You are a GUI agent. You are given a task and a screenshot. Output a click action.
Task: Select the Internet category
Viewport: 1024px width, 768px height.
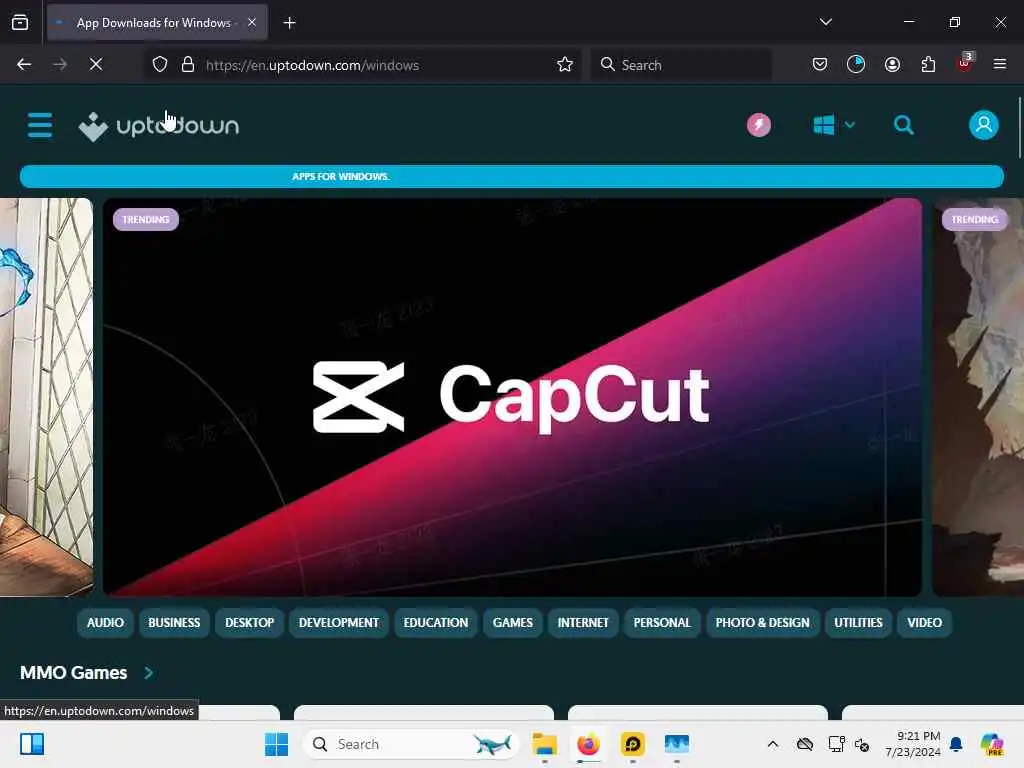coord(583,622)
